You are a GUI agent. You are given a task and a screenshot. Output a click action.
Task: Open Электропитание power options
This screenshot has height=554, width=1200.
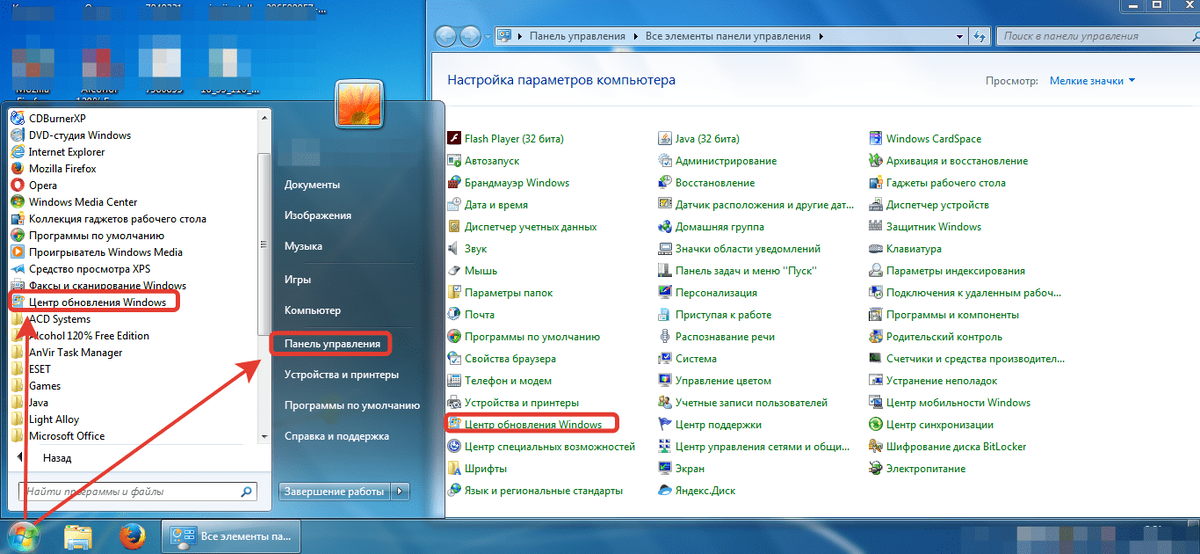[x=917, y=468]
